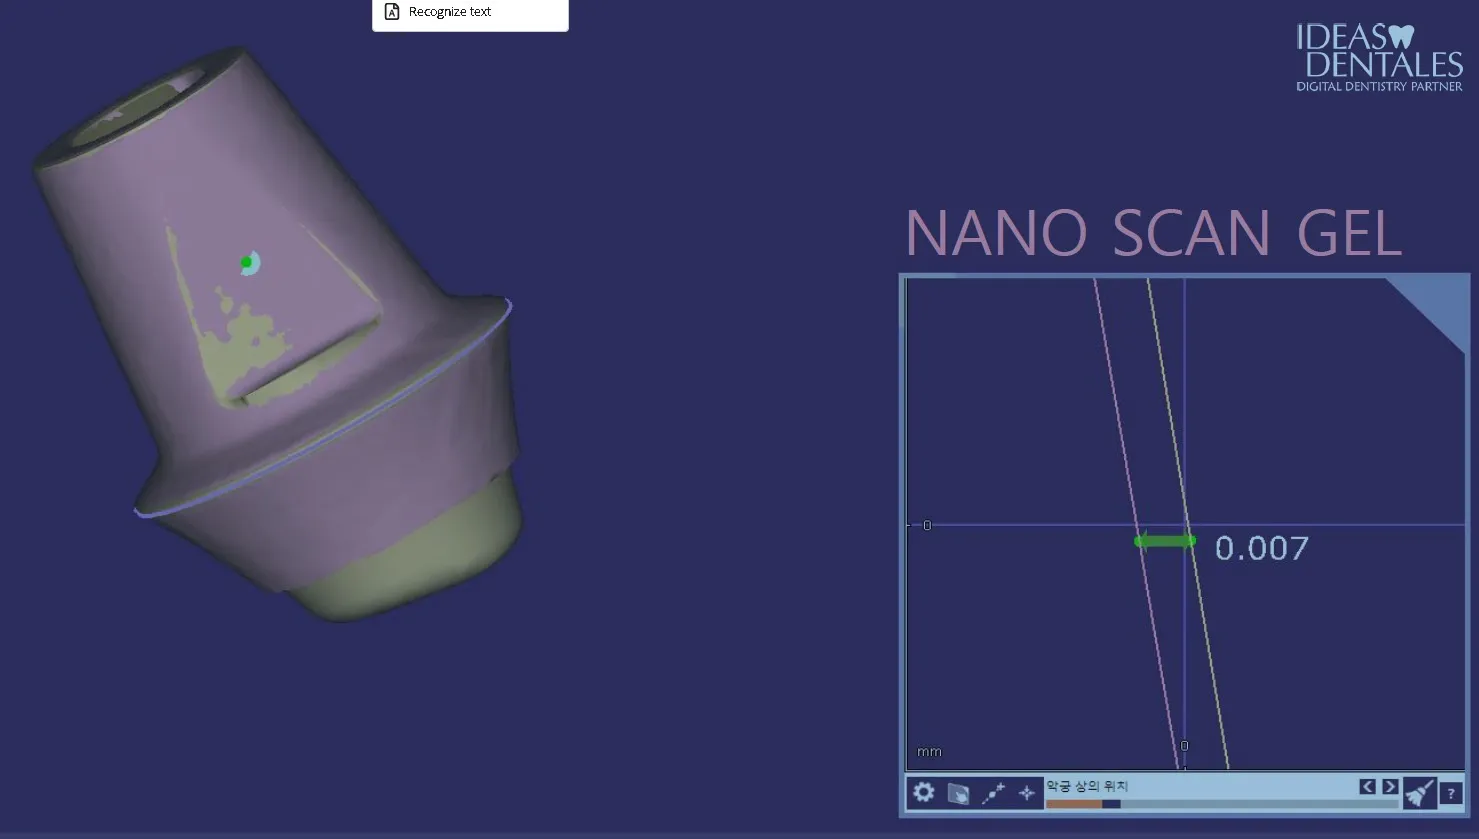Go to previous section with left arrow
Viewport: 1479px width, 839px height.
tap(1367, 787)
